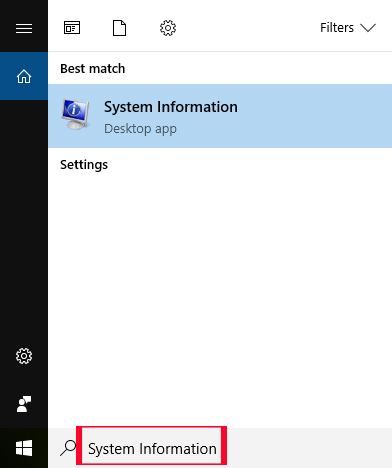Click the Feedback person icon
Screen dimensions: 392x468
(x=24, y=404)
